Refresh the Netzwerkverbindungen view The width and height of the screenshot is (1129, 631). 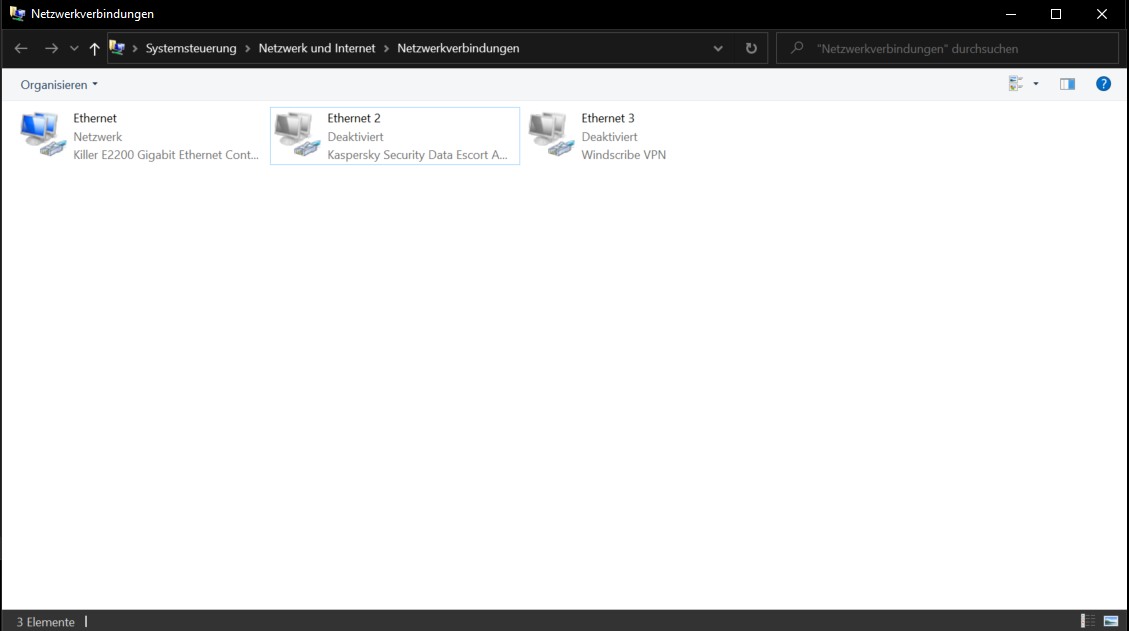tap(751, 48)
